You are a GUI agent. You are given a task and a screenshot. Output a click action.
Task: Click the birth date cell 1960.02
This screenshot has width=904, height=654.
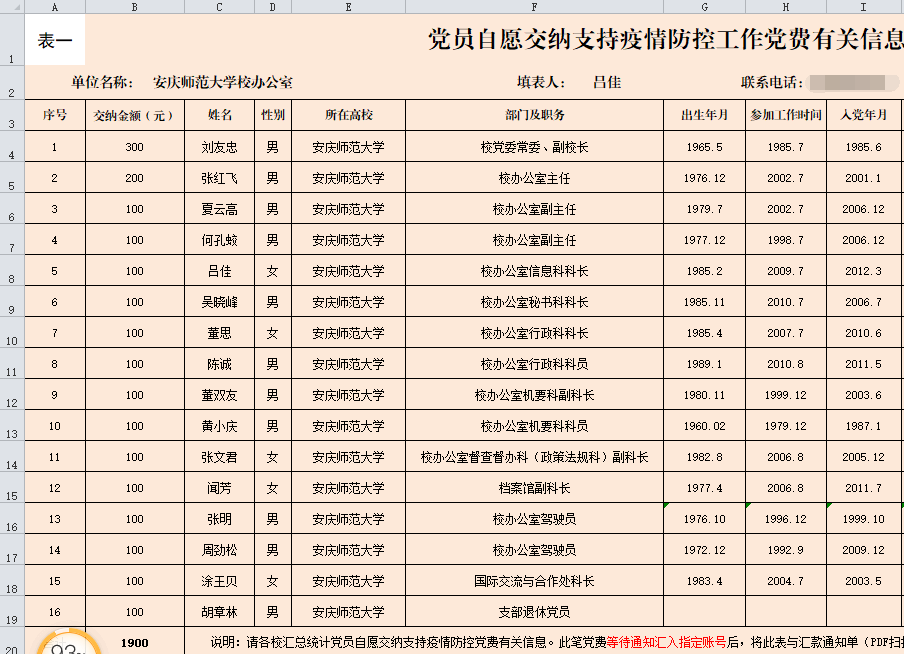click(703, 426)
